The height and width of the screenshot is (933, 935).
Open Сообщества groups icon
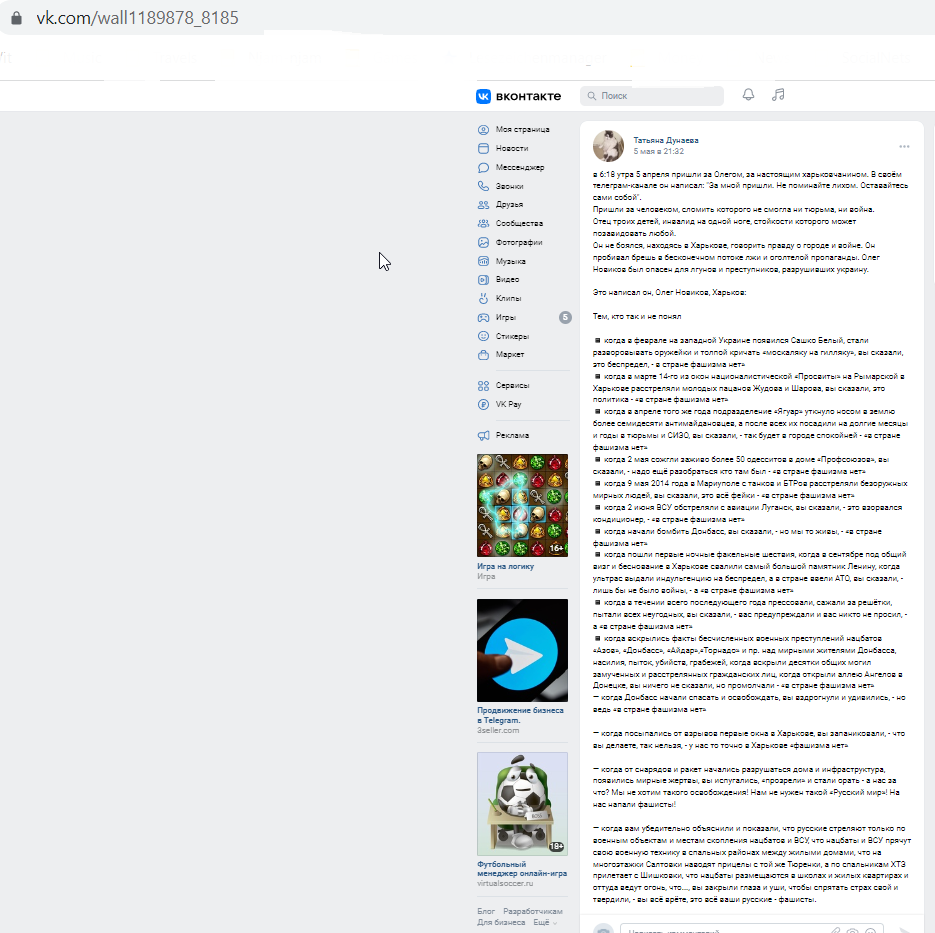pos(484,224)
